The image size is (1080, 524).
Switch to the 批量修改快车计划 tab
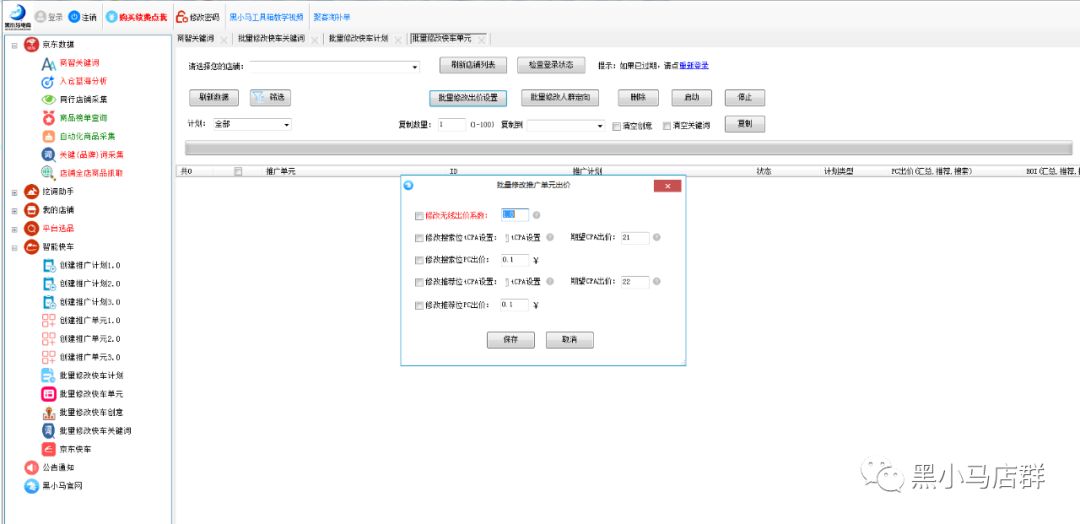359,39
